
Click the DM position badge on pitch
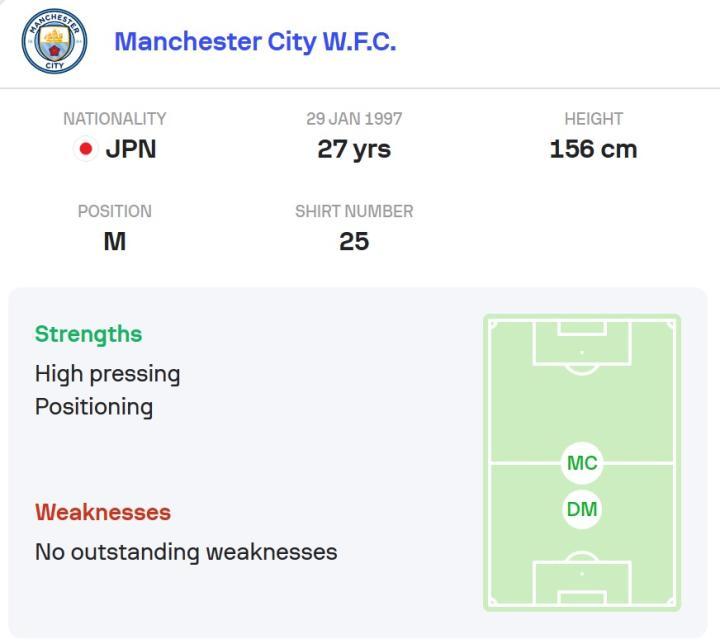point(582,509)
